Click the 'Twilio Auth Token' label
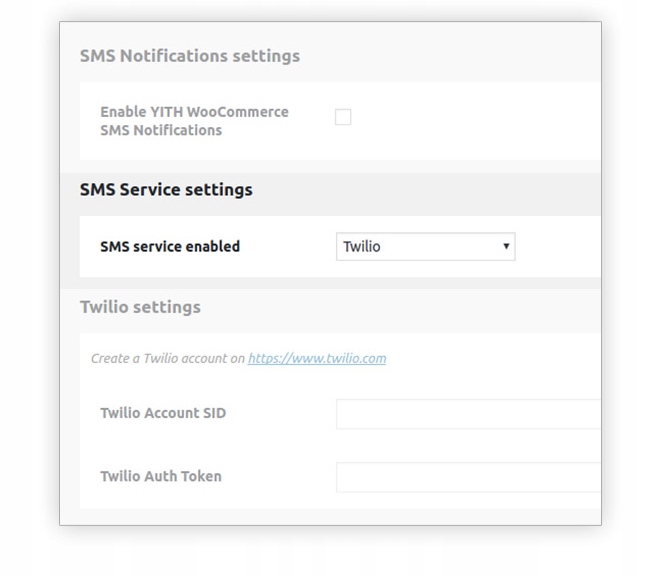The image size is (654, 576). tap(161, 476)
